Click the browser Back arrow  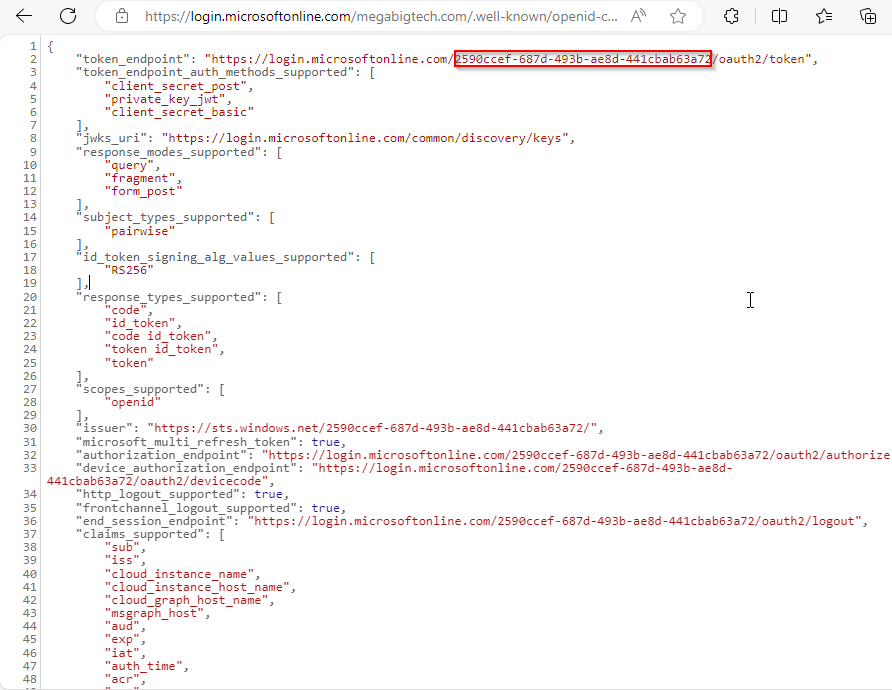23,16
